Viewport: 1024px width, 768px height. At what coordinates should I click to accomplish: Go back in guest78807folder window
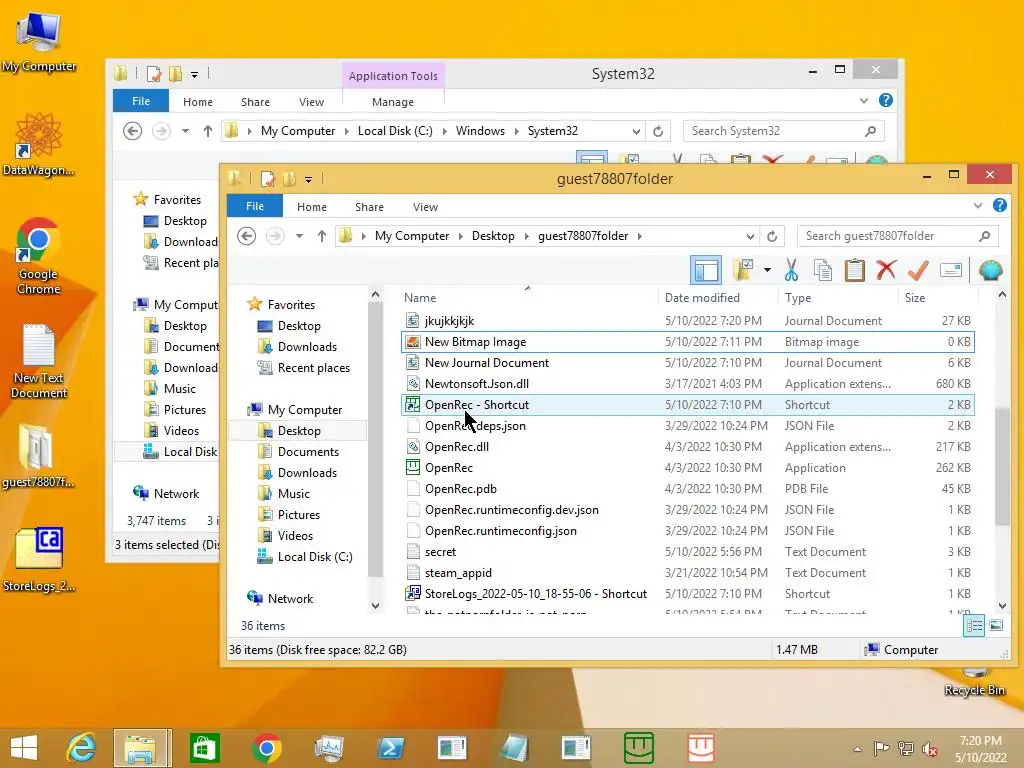pyautogui.click(x=246, y=236)
